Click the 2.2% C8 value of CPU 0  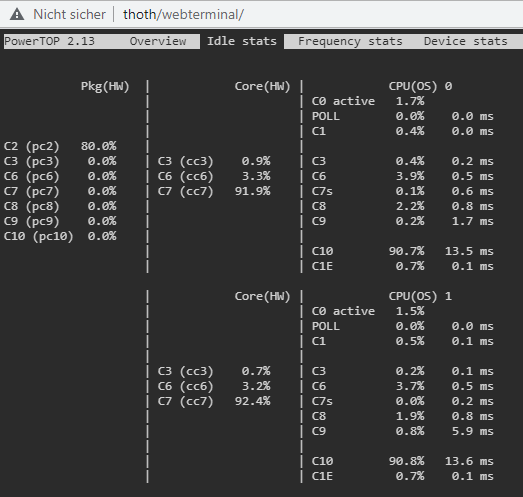click(x=410, y=206)
